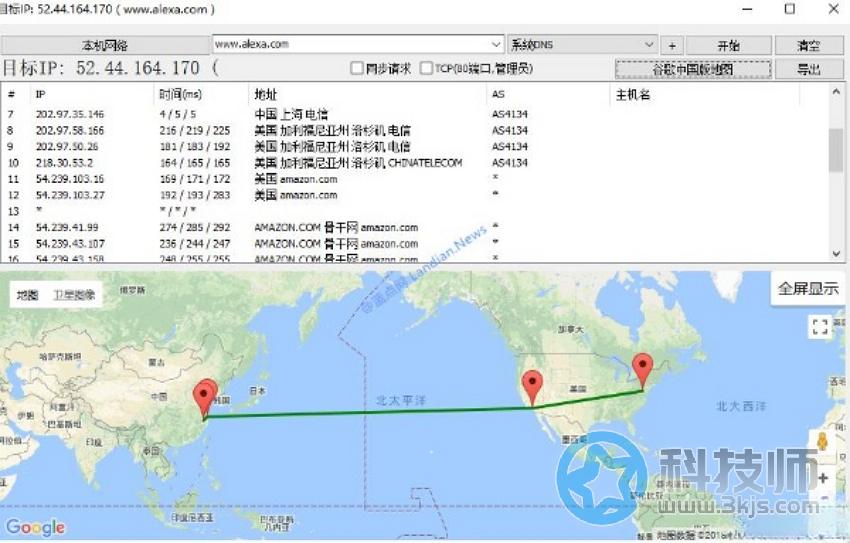Image resolution: width=850 pixels, height=543 pixels.
Task: Click the fullscreen square-corners map icon
Action: [820, 327]
